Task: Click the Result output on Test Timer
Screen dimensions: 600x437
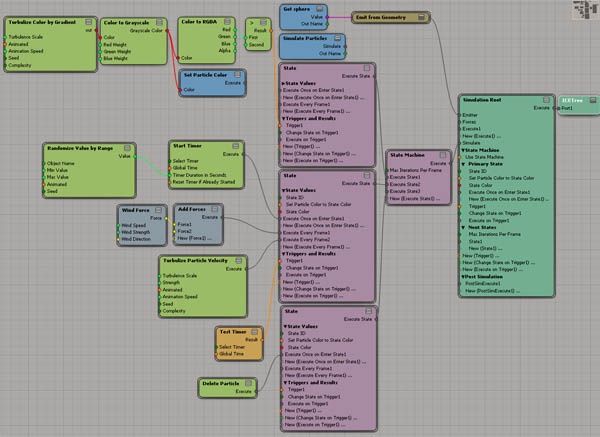Action: (262, 340)
